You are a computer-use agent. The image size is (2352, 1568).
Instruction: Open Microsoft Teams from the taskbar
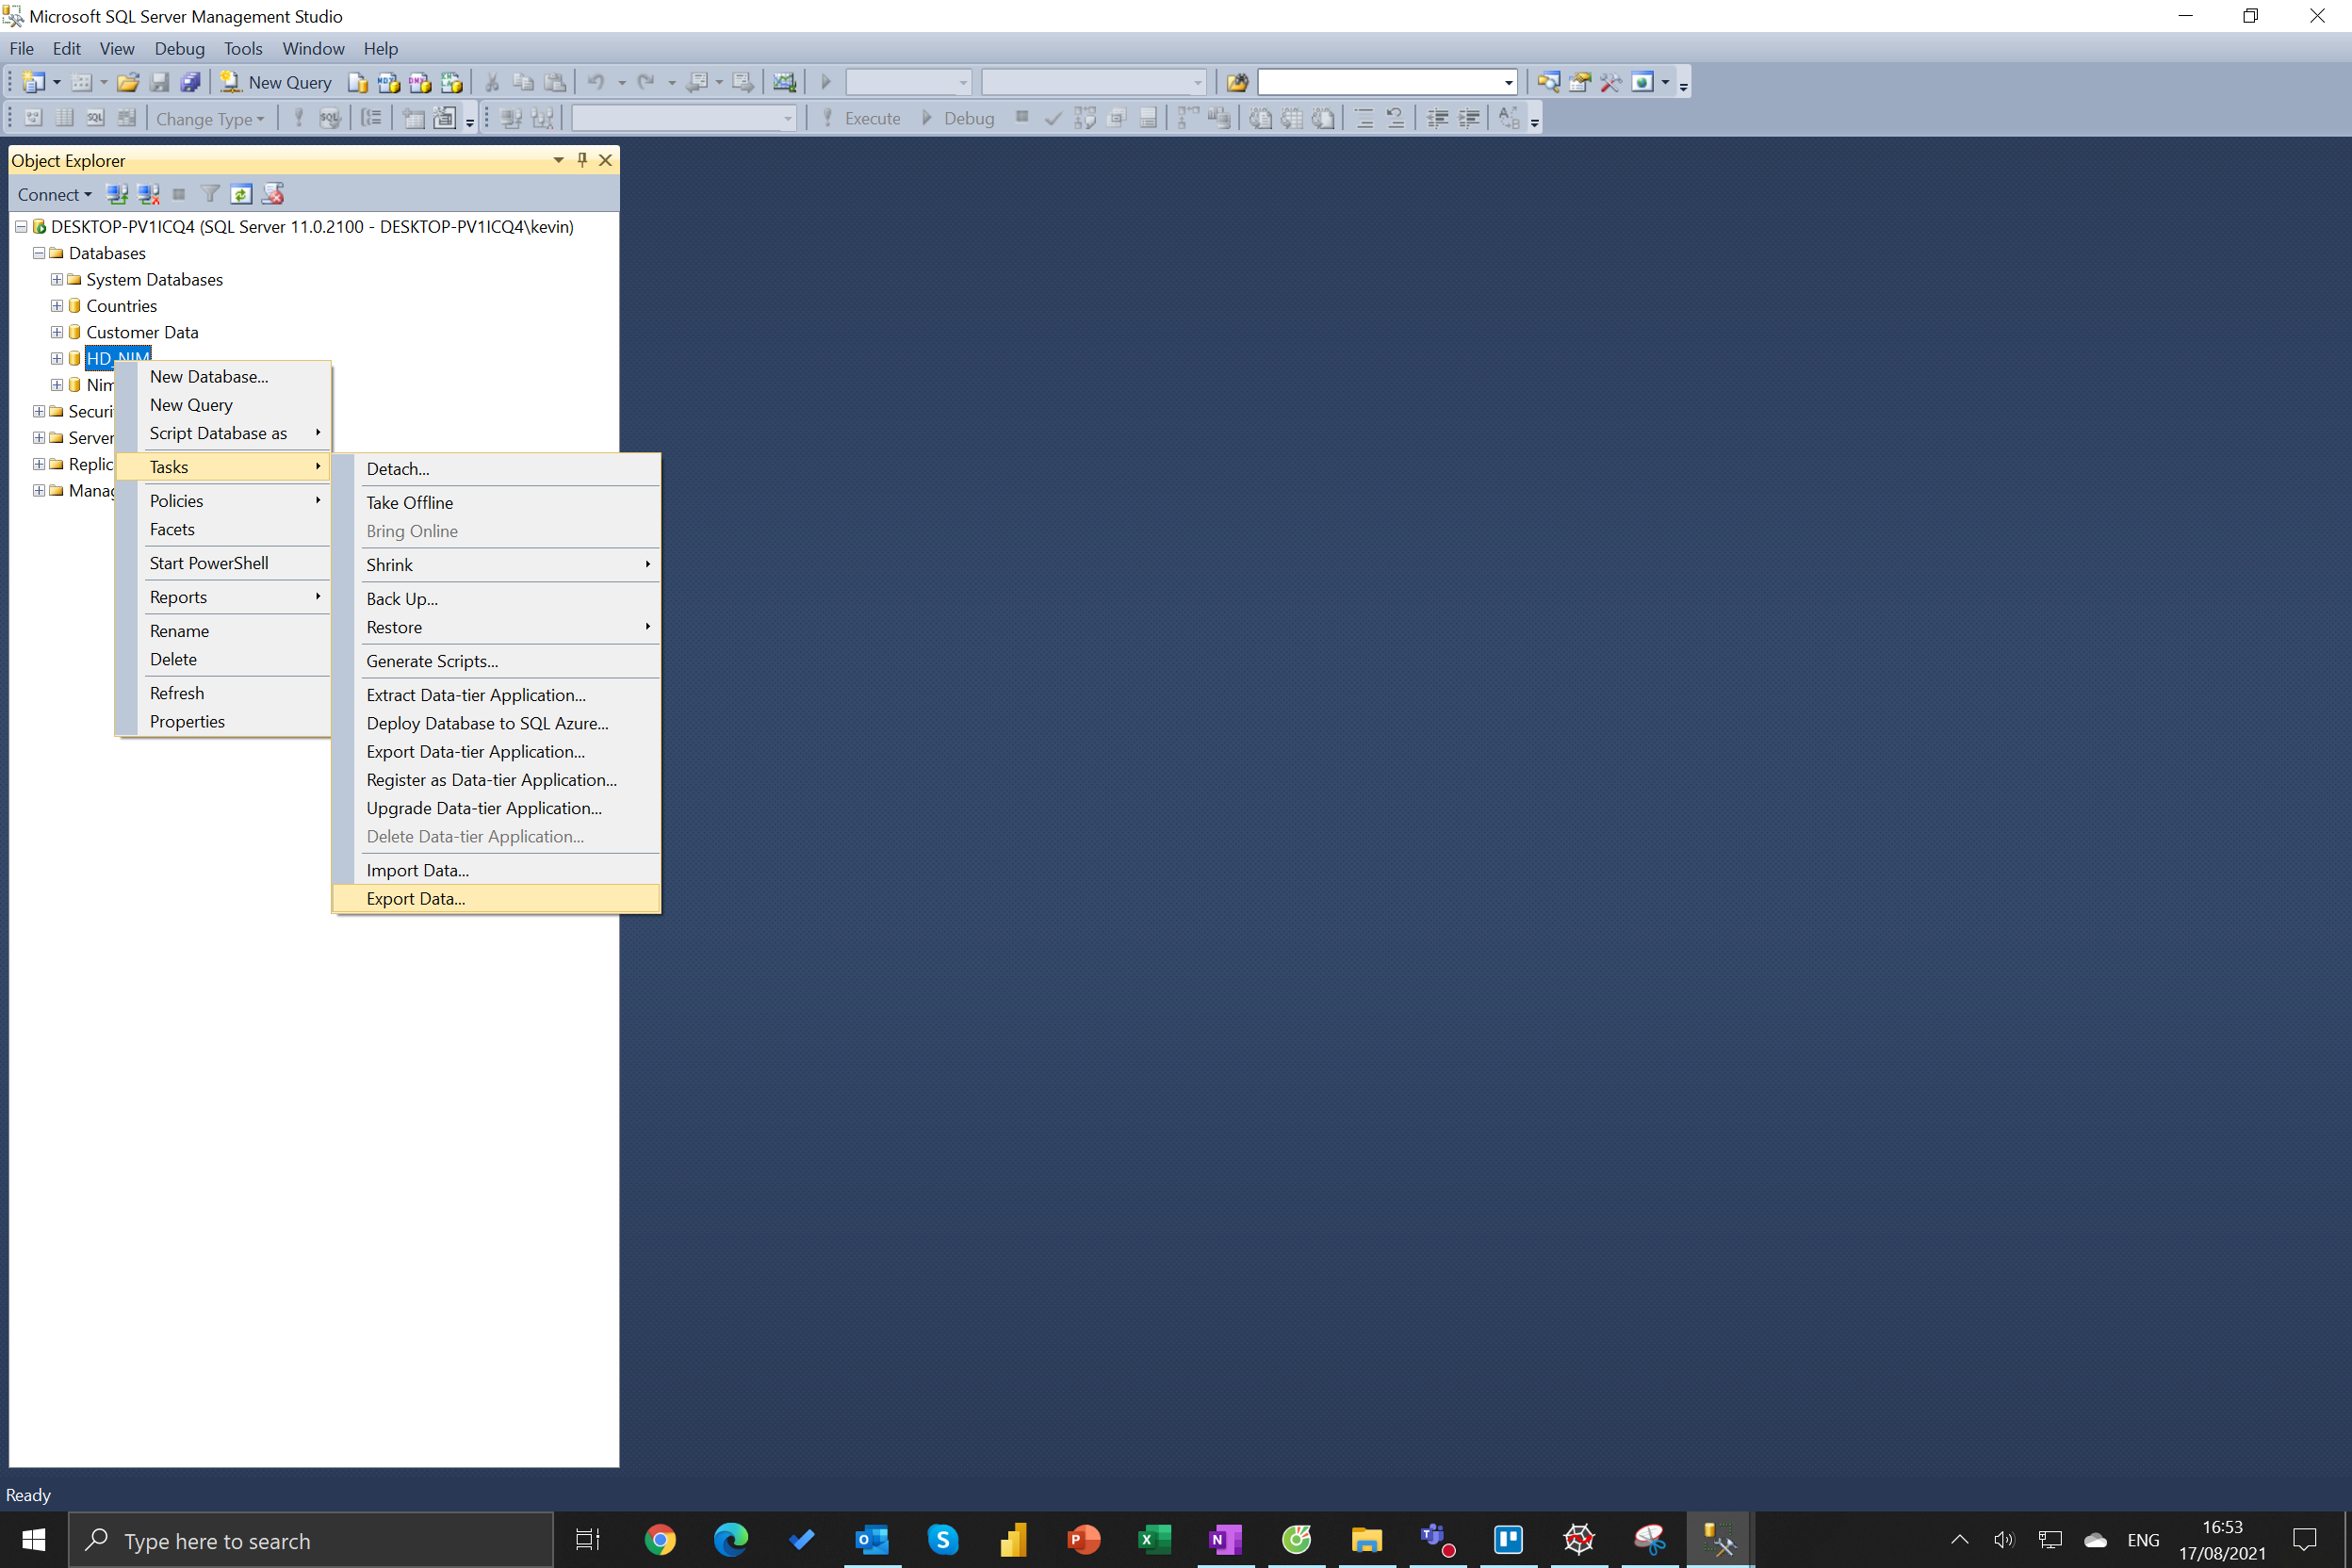point(1437,1540)
